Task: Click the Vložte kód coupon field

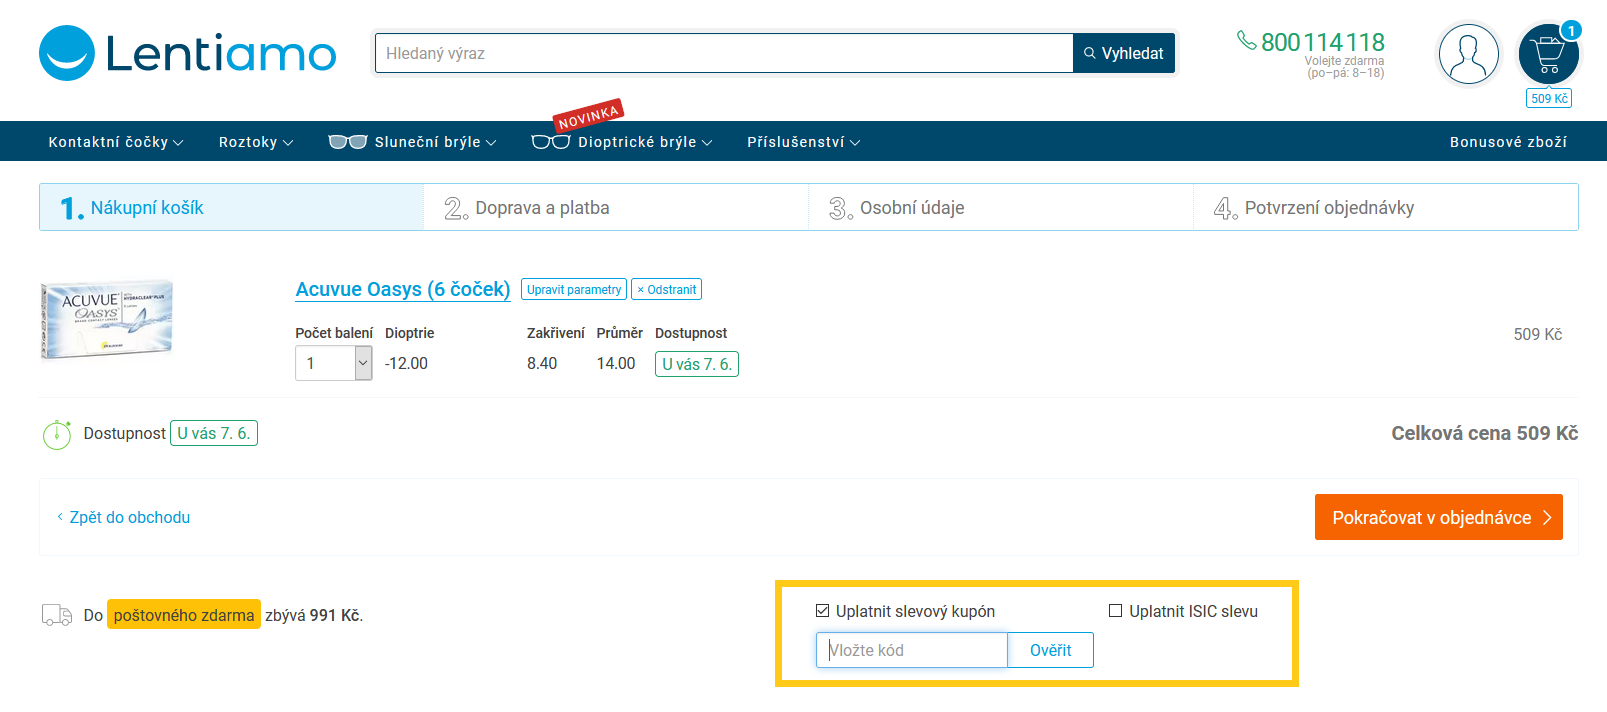Action: (912, 650)
